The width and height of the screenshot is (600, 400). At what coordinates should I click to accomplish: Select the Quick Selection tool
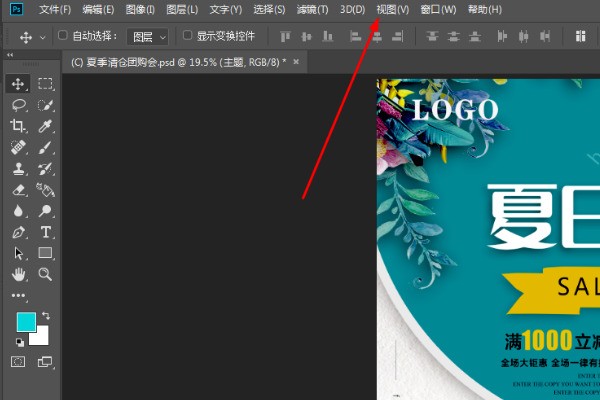[45, 105]
